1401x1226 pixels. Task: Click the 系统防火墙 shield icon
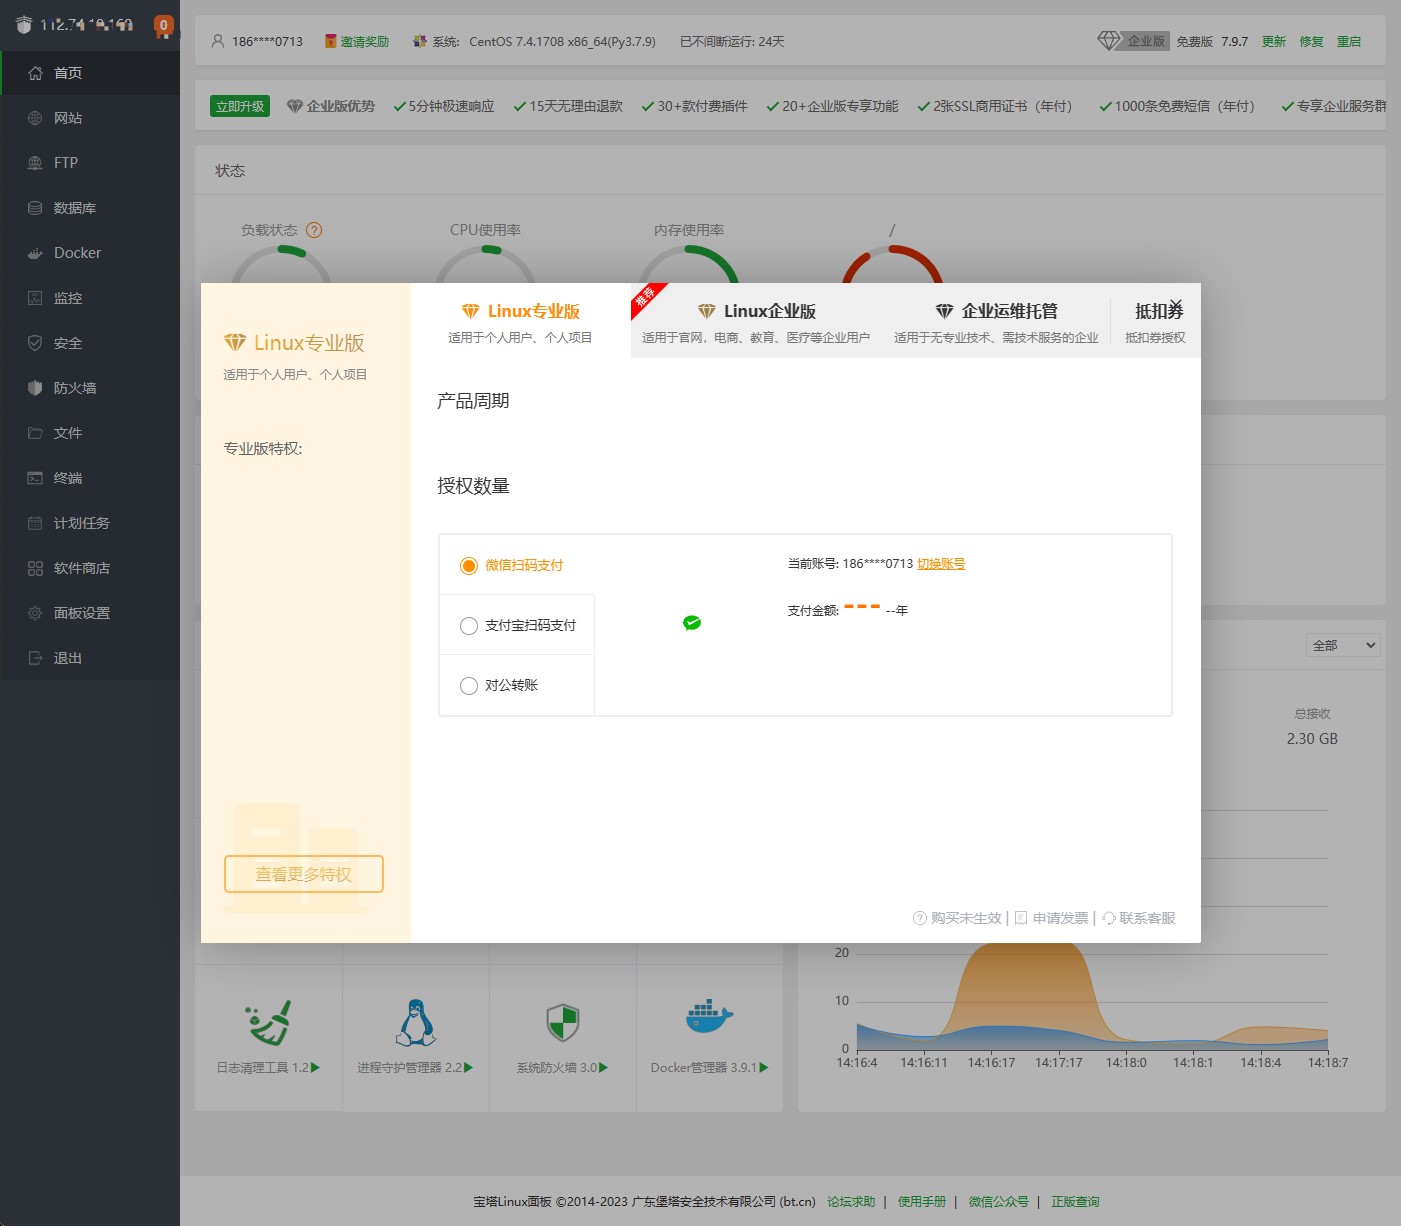[563, 1022]
